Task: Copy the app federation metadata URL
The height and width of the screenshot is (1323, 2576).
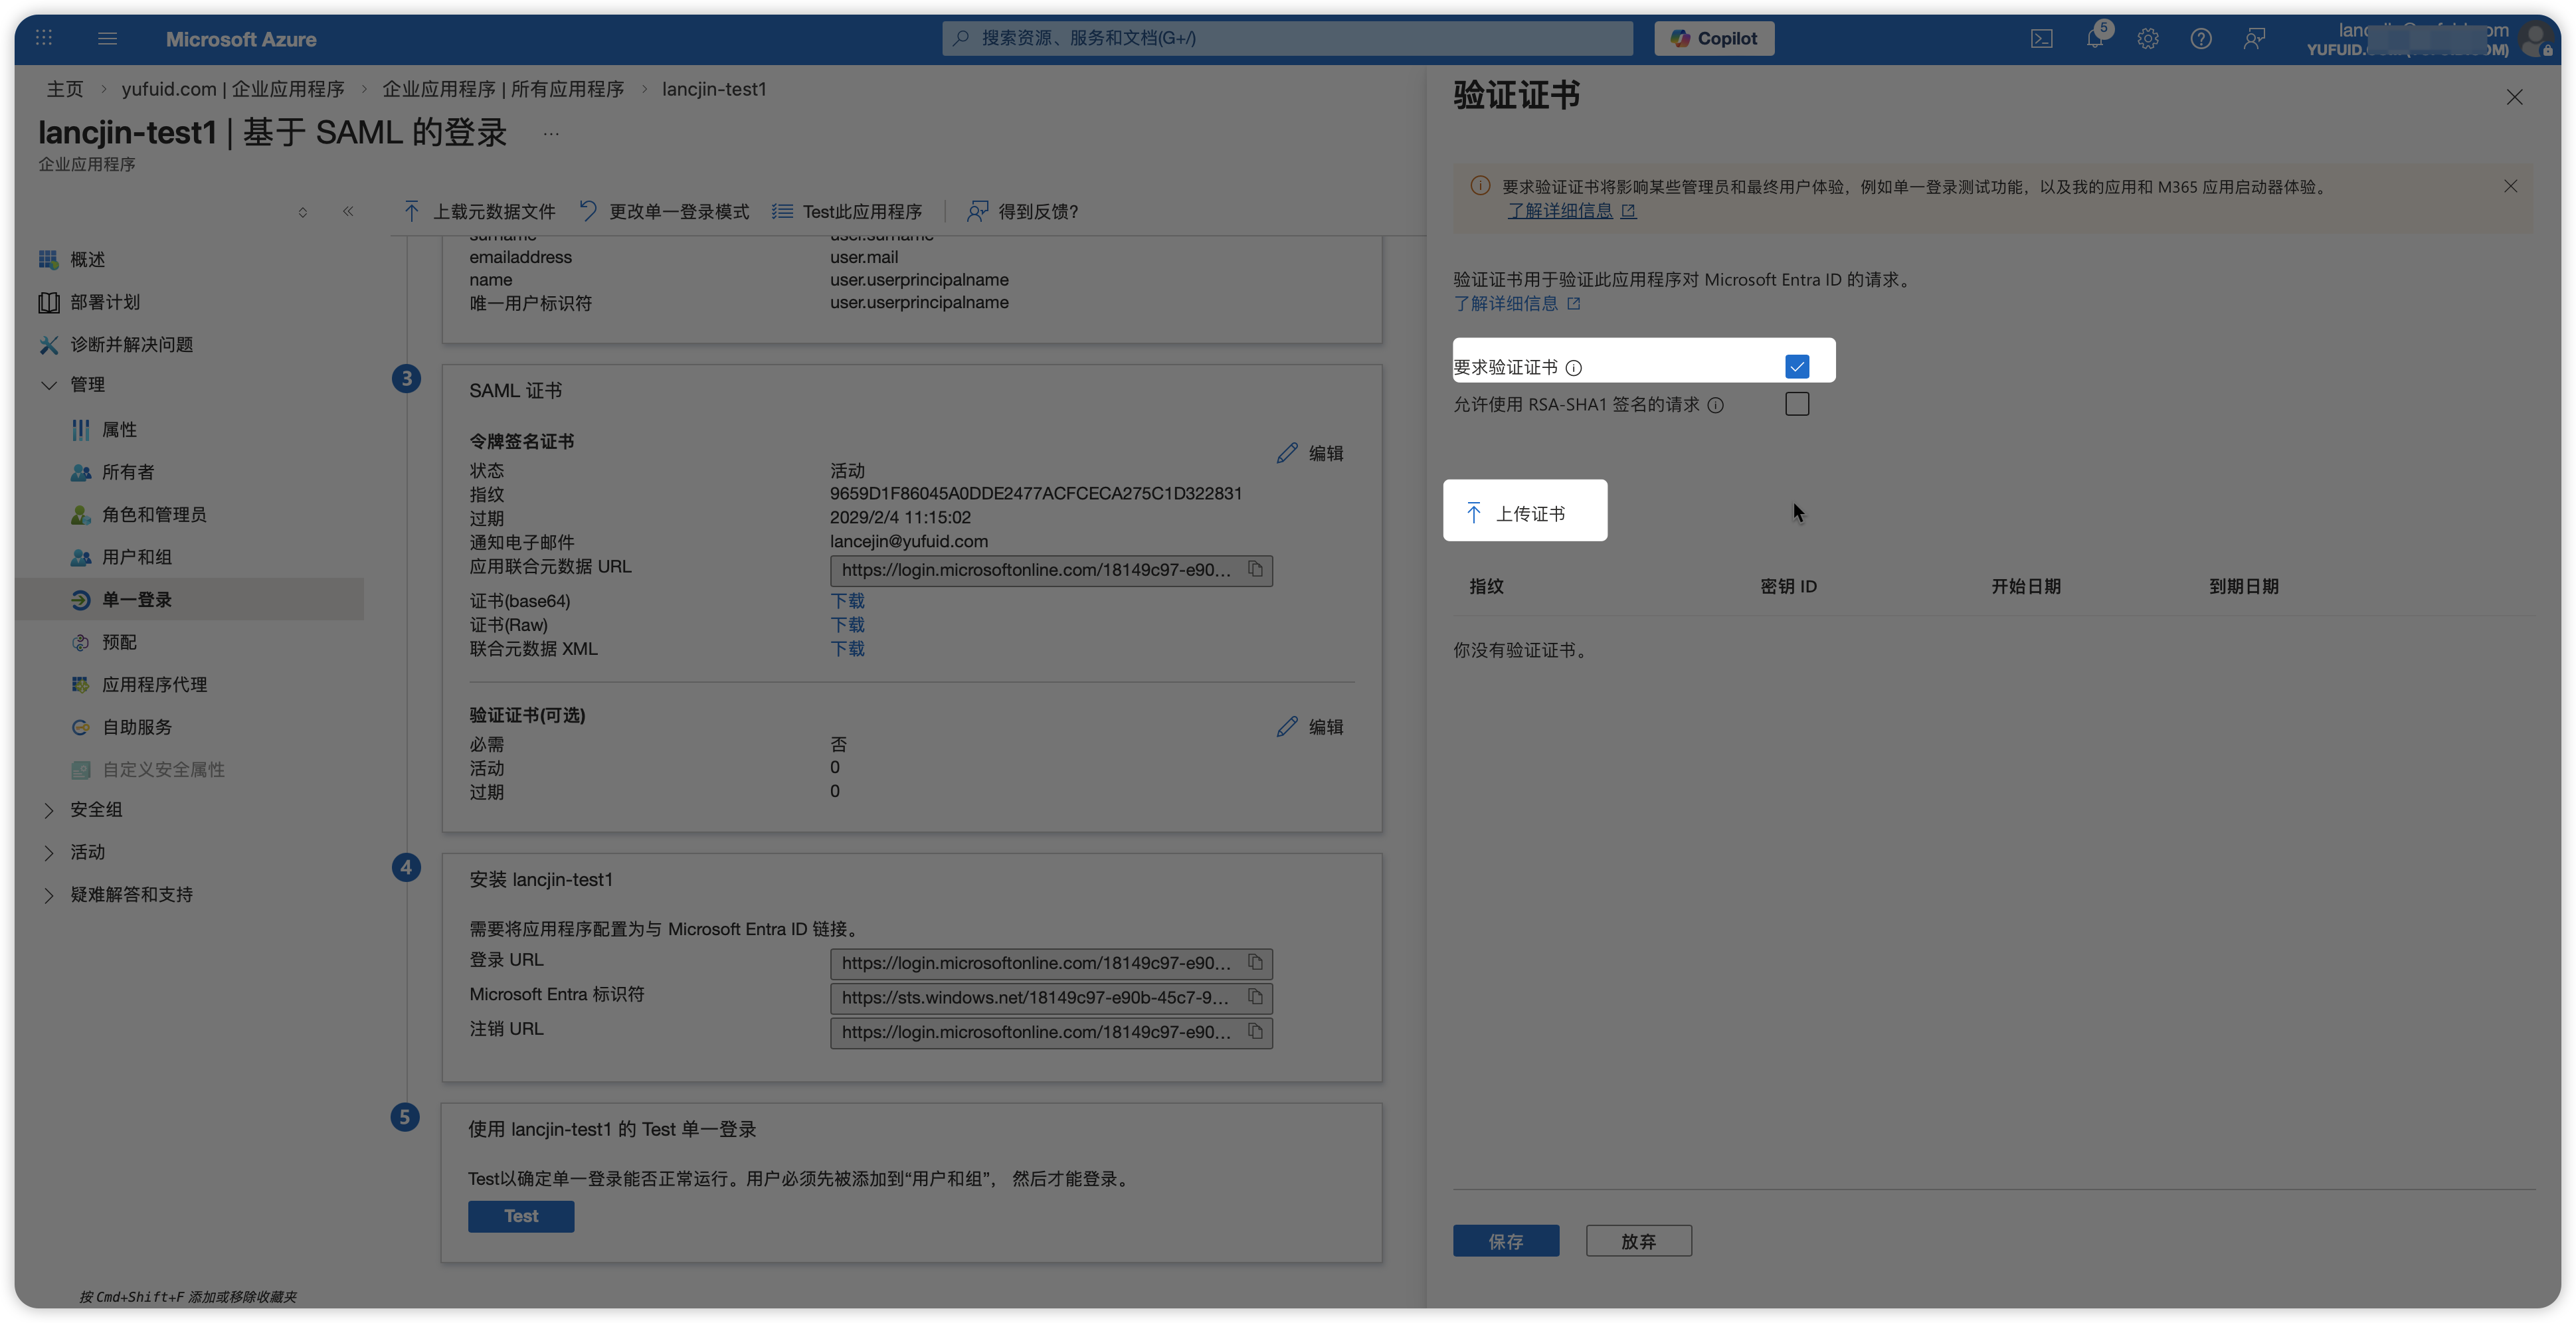Action: (1255, 570)
